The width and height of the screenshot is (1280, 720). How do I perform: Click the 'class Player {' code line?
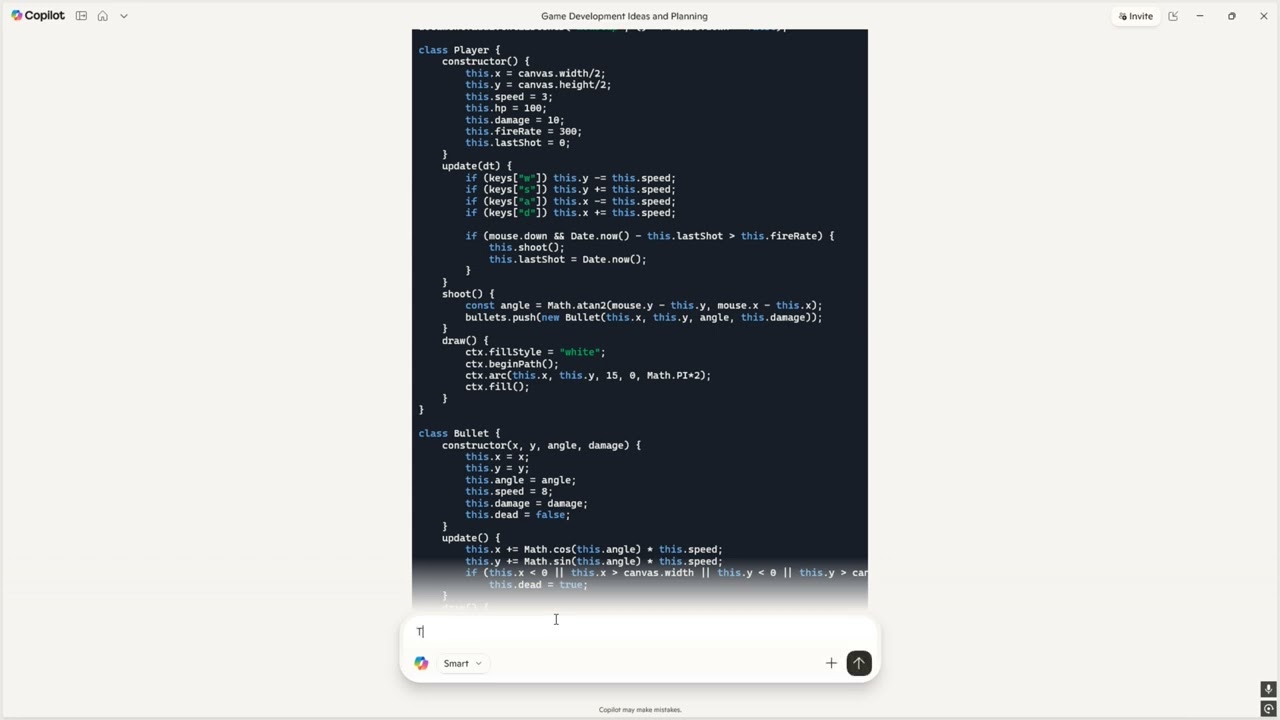click(459, 50)
